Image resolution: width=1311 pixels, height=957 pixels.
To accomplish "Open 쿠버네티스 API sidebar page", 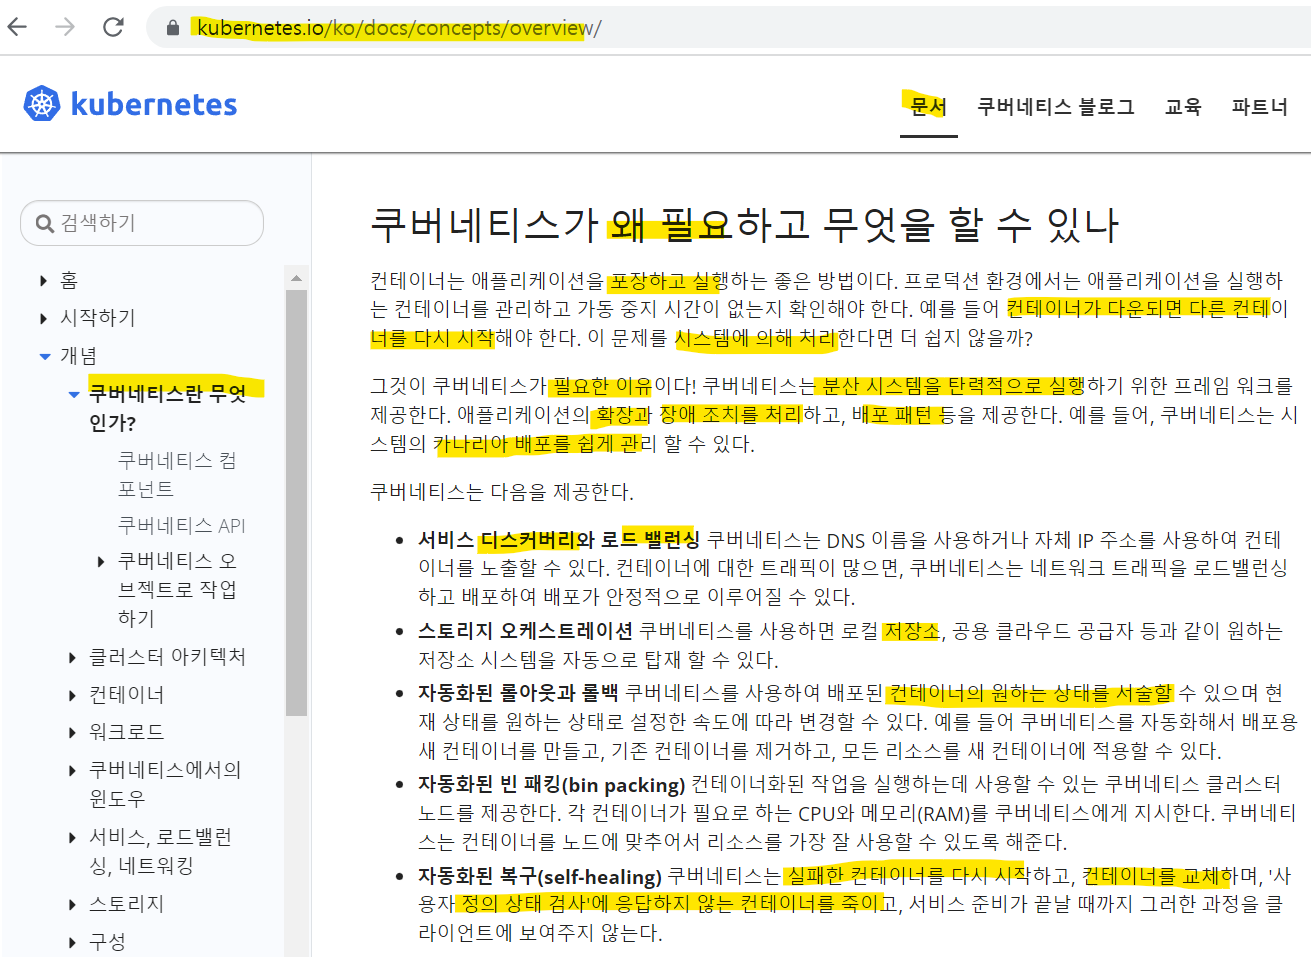I will pos(181,526).
